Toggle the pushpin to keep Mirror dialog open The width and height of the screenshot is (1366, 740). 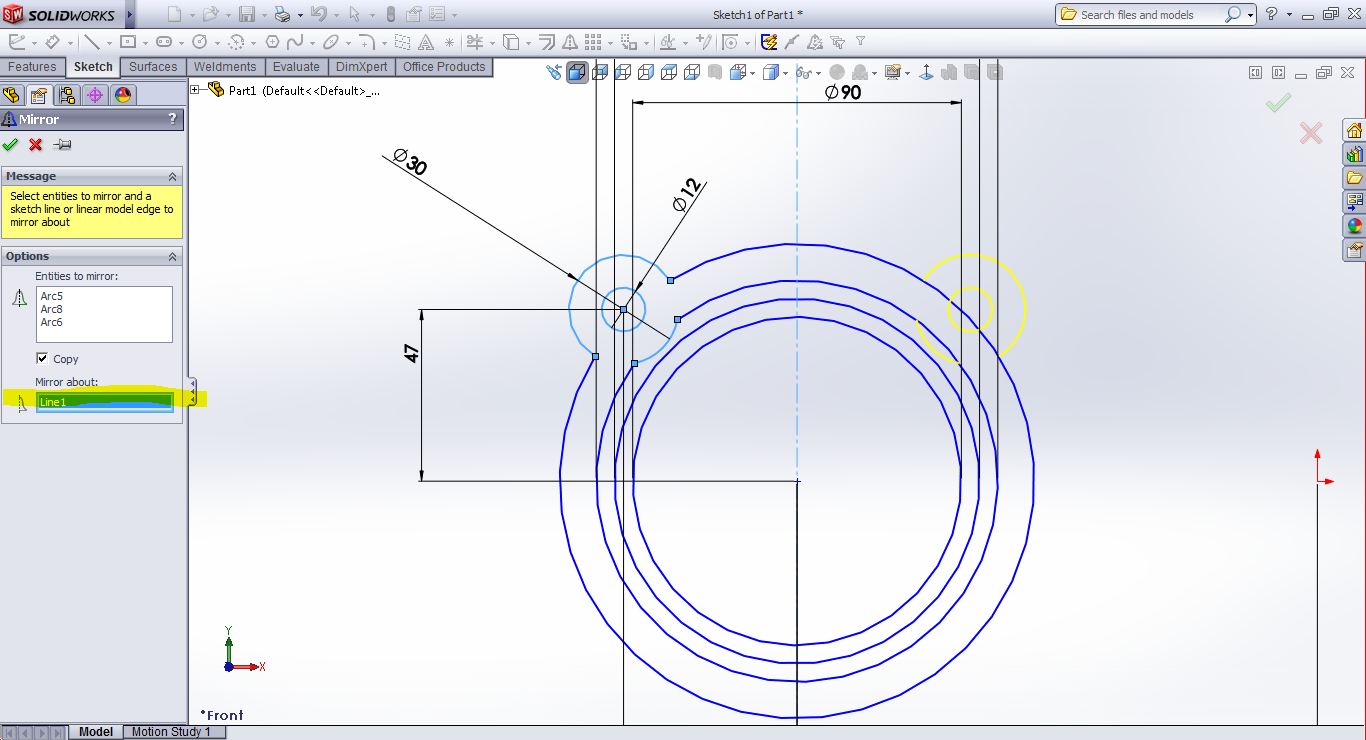[60, 144]
